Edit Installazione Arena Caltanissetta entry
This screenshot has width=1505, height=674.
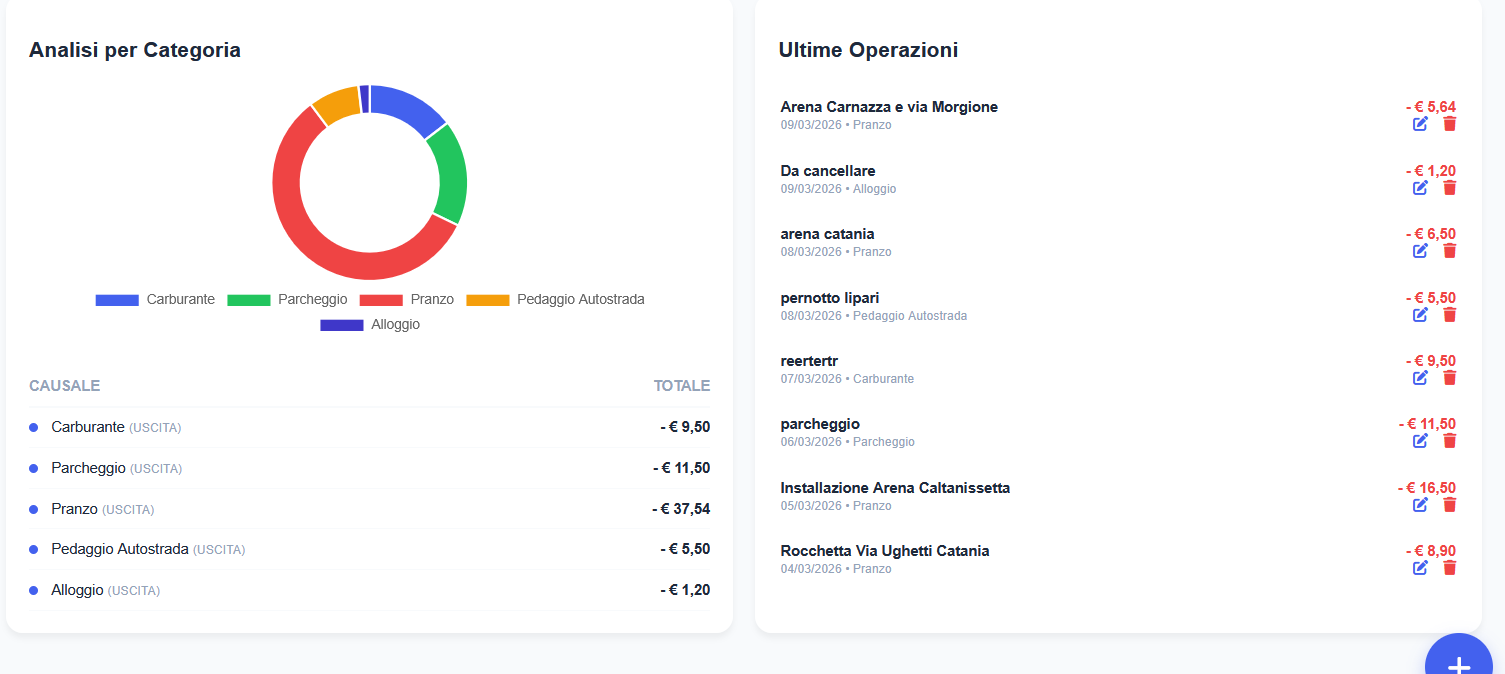click(x=1420, y=505)
